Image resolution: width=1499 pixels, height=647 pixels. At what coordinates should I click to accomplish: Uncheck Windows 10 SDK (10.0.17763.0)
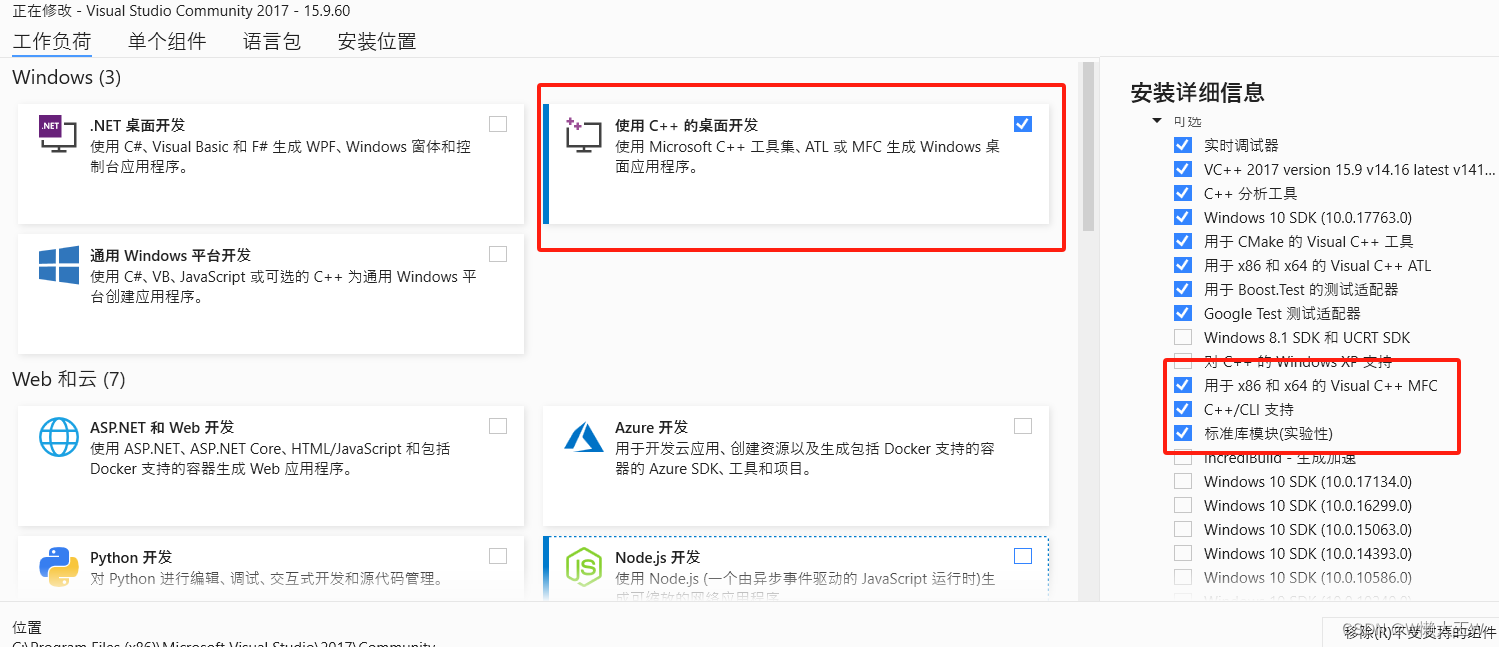pyautogui.click(x=1183, y=217)
